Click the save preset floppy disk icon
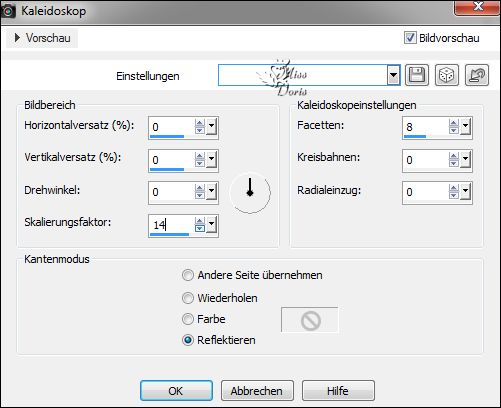This screenshot has width=501, height=408. pos(417,75)
